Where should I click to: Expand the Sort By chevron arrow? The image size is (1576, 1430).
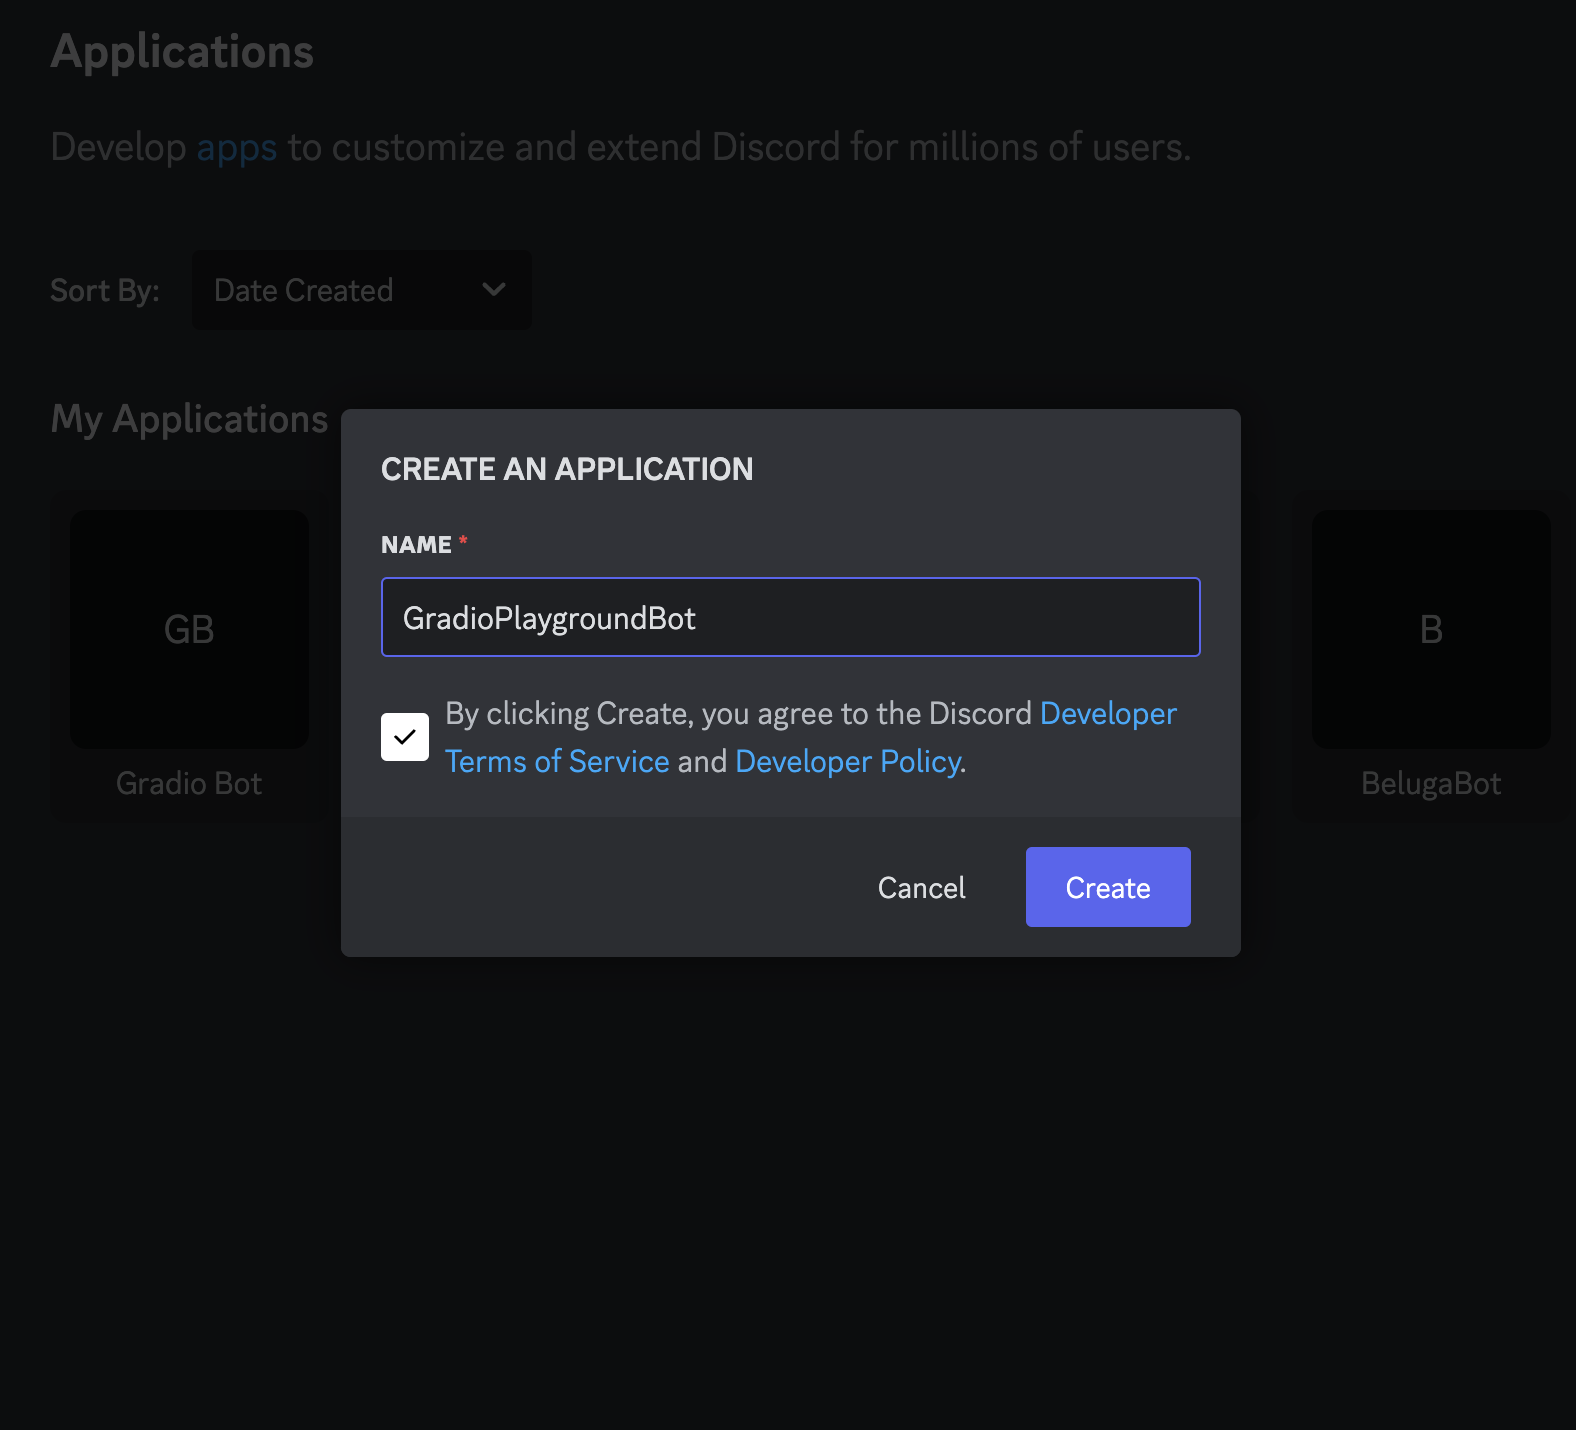tap(494, 290)
